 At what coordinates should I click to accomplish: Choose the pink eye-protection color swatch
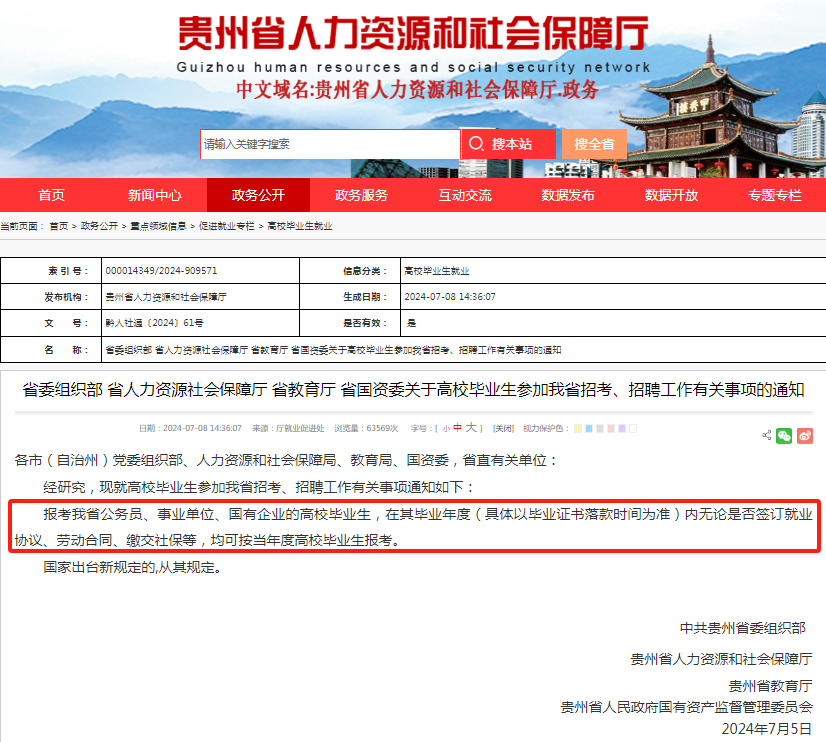[x=611, y=428]
